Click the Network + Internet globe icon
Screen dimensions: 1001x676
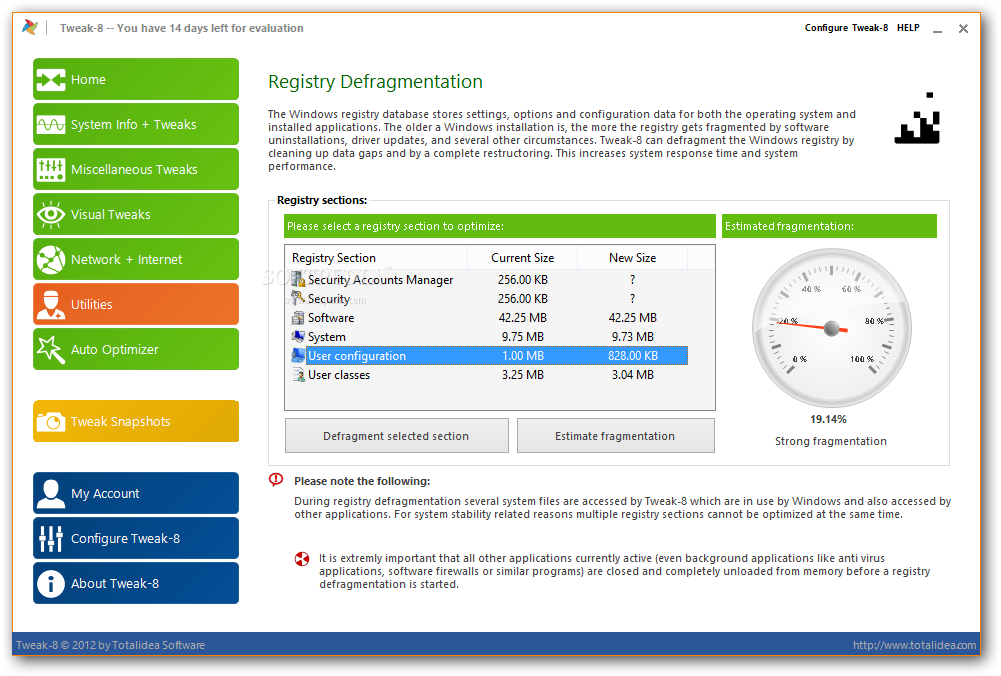tap(50, 259)
